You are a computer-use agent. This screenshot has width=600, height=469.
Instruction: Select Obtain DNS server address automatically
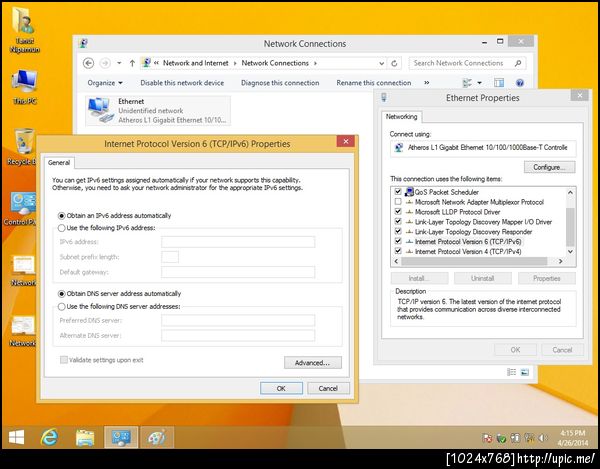[x=61, y=294]
